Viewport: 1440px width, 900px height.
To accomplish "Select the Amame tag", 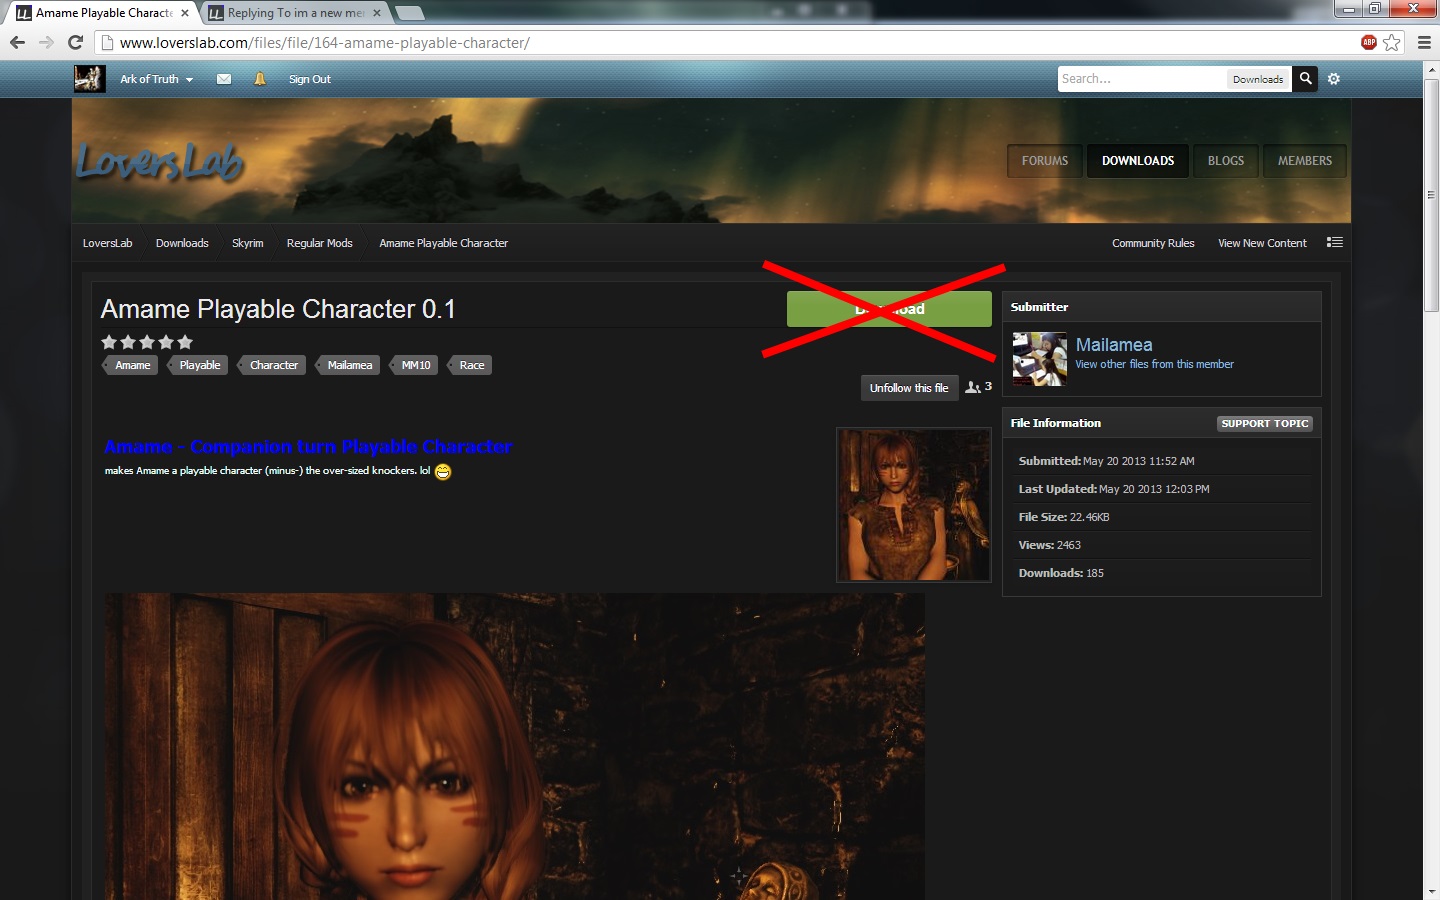I will [131, 365].
